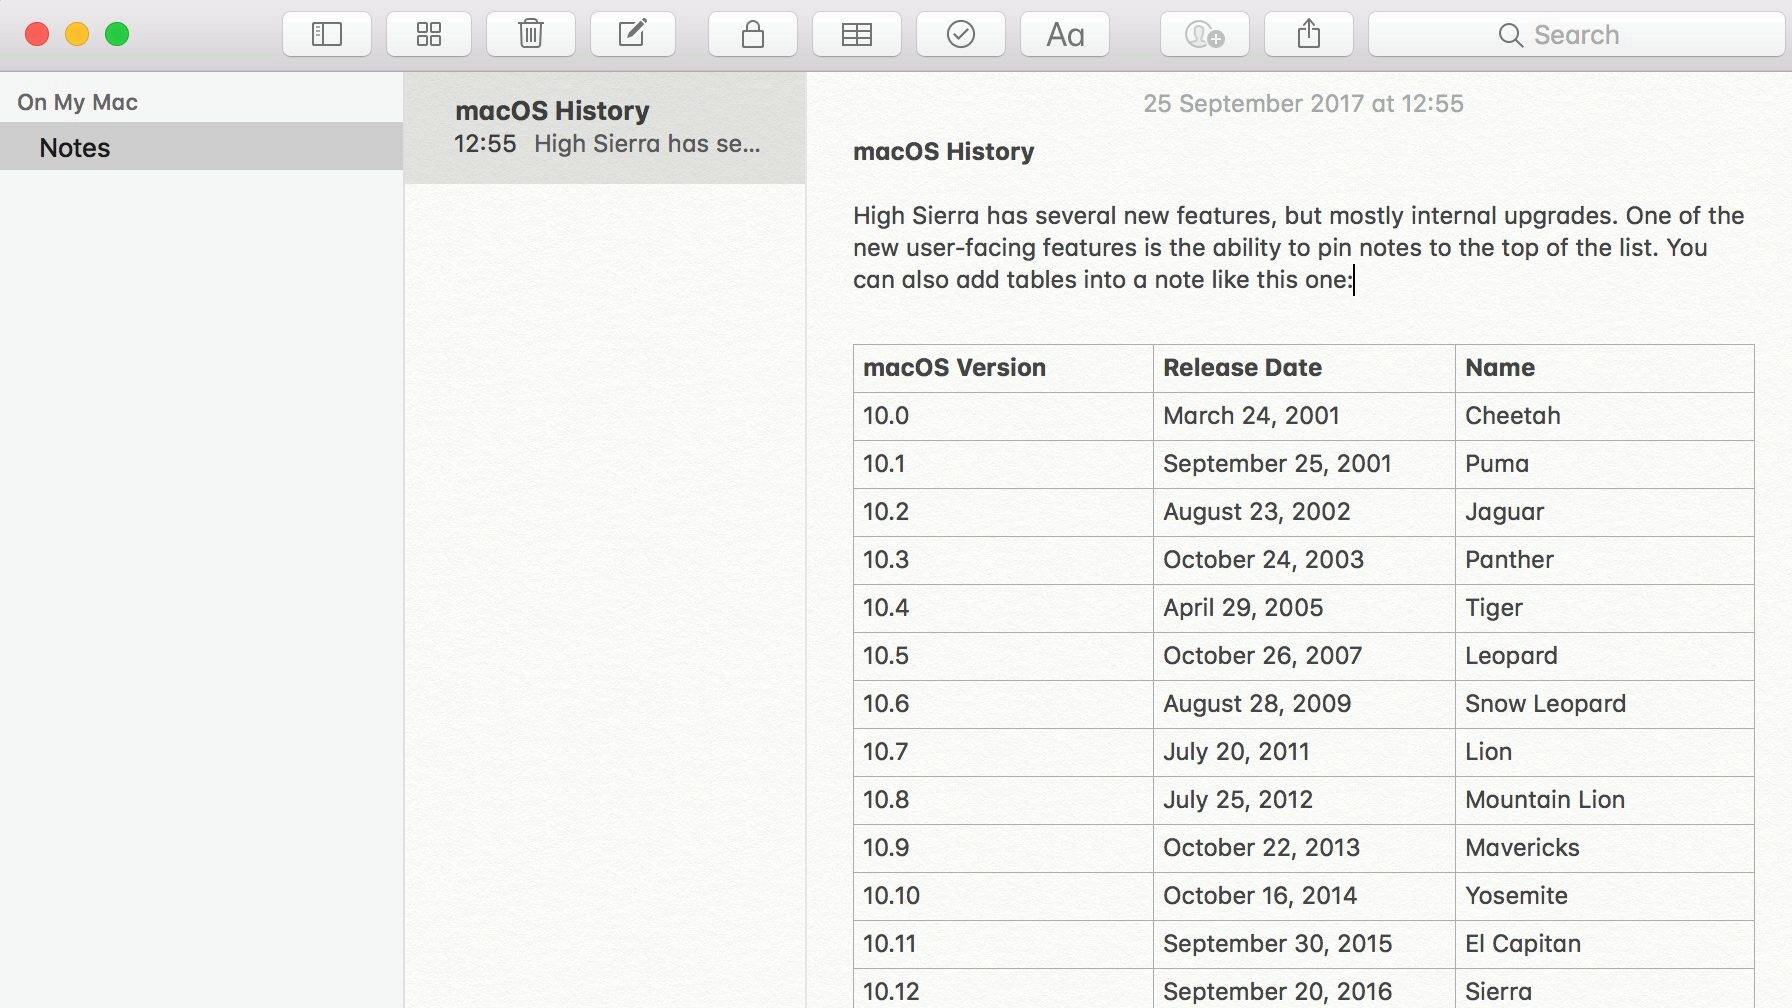Select the macOS History note in list
This screenshot has height=1008, width=1792.
pos(605,127)
